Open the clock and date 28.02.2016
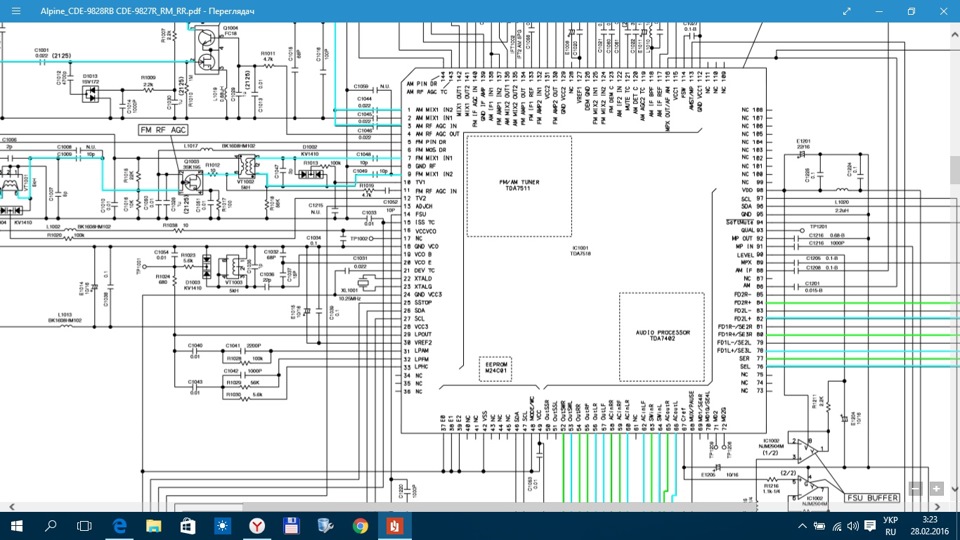Viewport: 960px width, 540px height. (929, 526)
